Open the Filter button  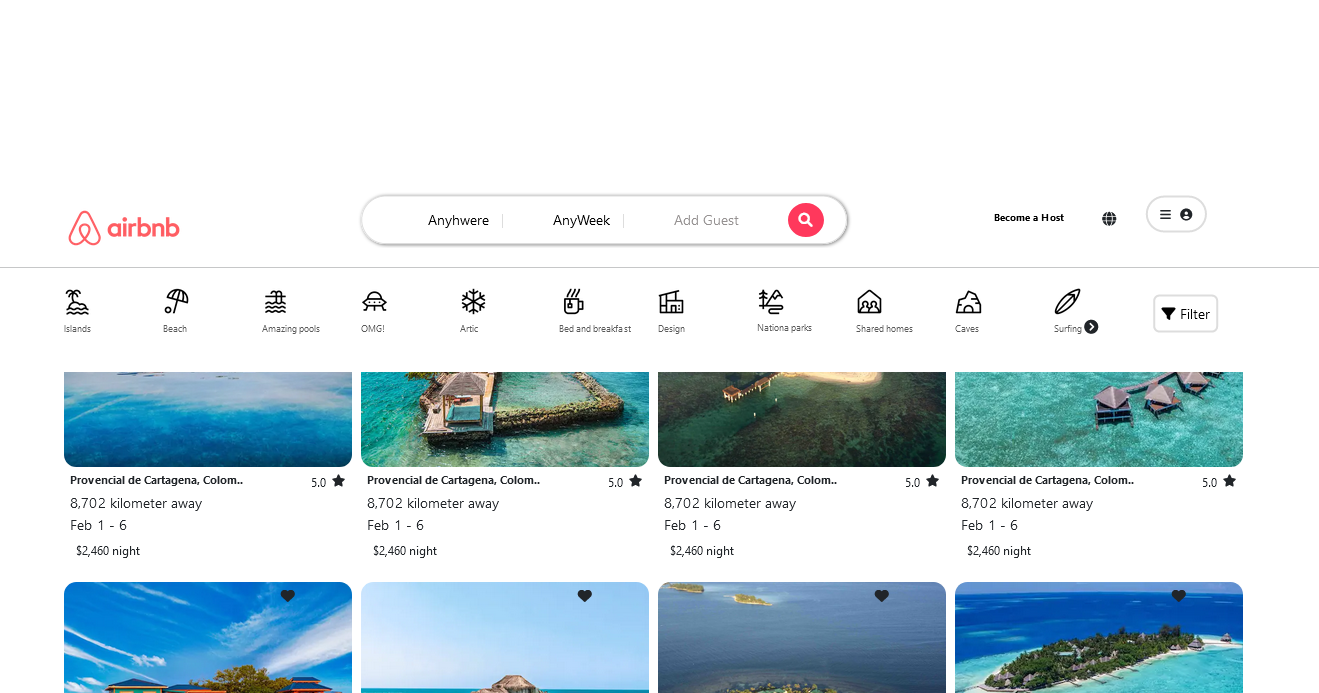(x=1185, y=314)
